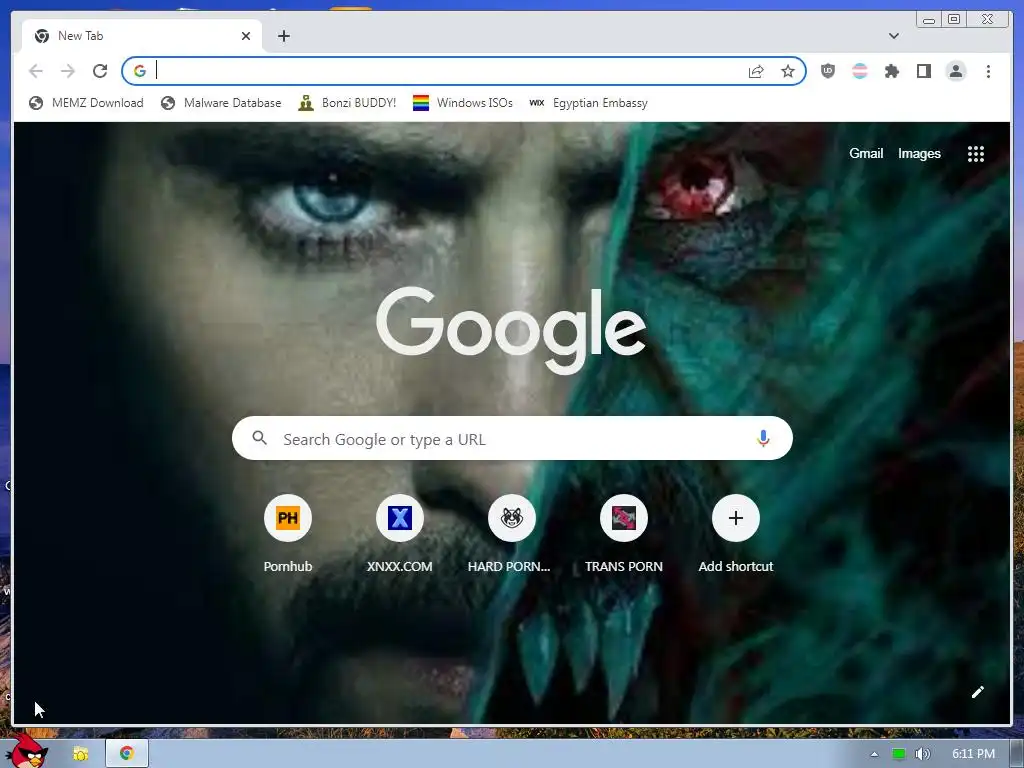Open Chrome three-dot menu

(x=988, y=71)
